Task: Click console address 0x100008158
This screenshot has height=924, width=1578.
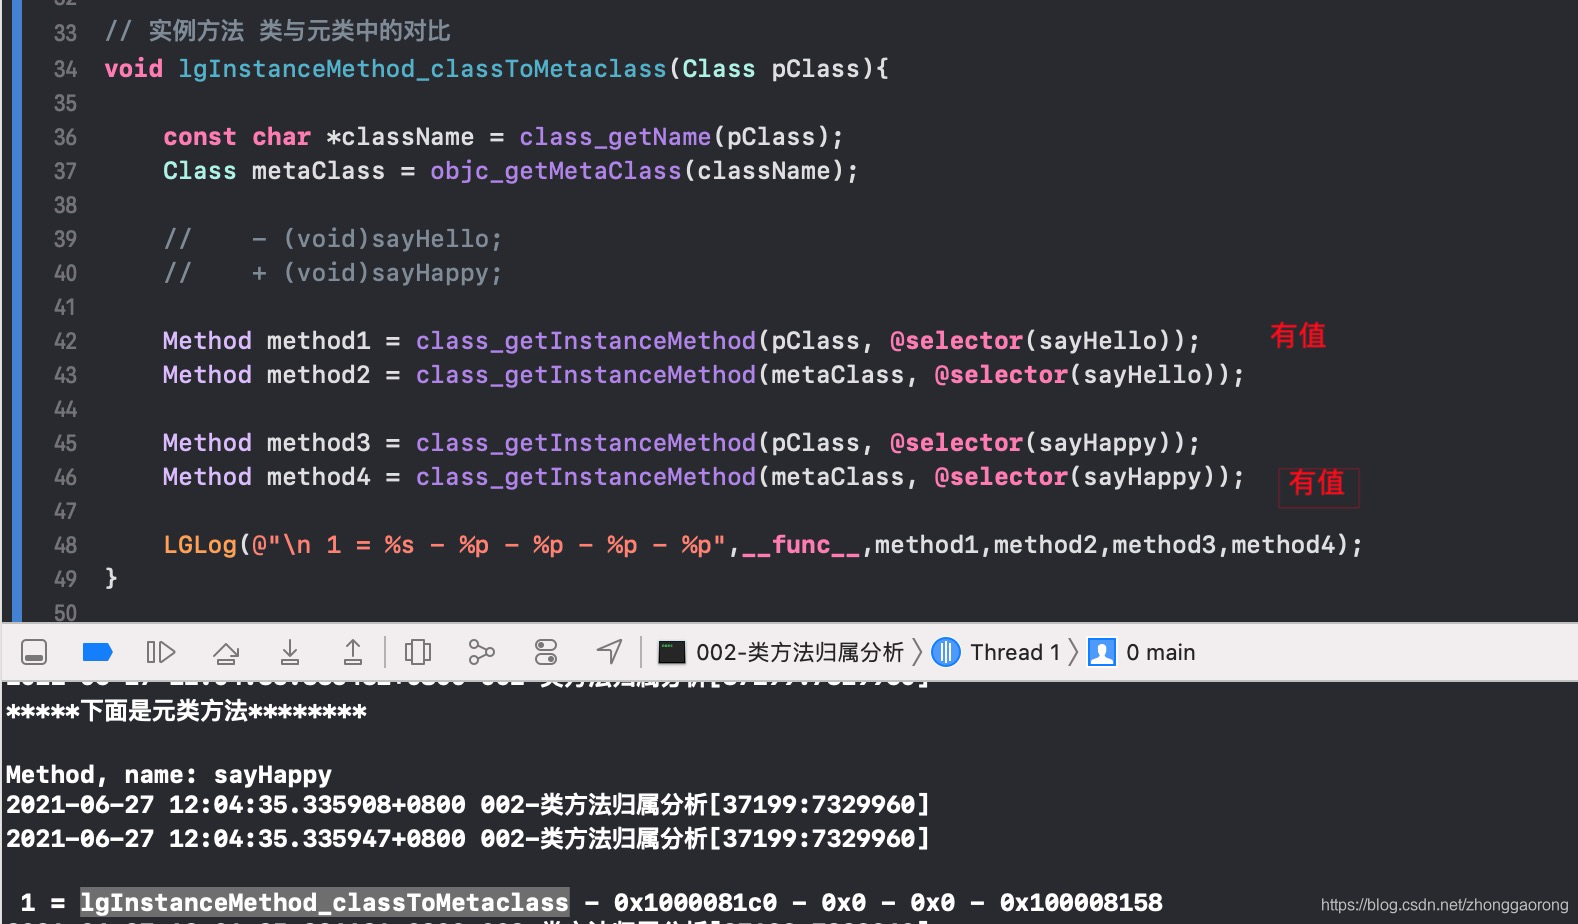Action: coord(1081,903)
